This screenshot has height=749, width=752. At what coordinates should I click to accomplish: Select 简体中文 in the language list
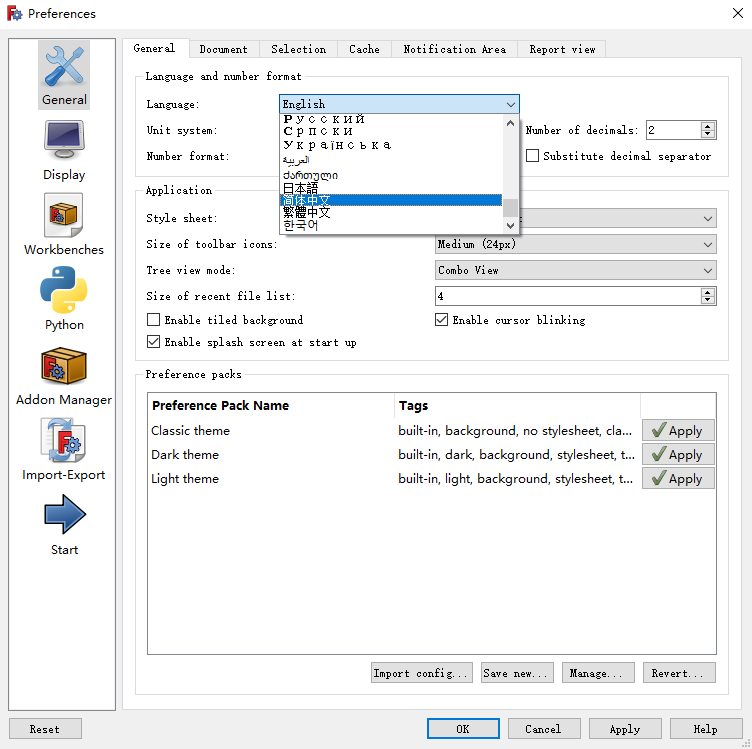click(x=390, y=200)
